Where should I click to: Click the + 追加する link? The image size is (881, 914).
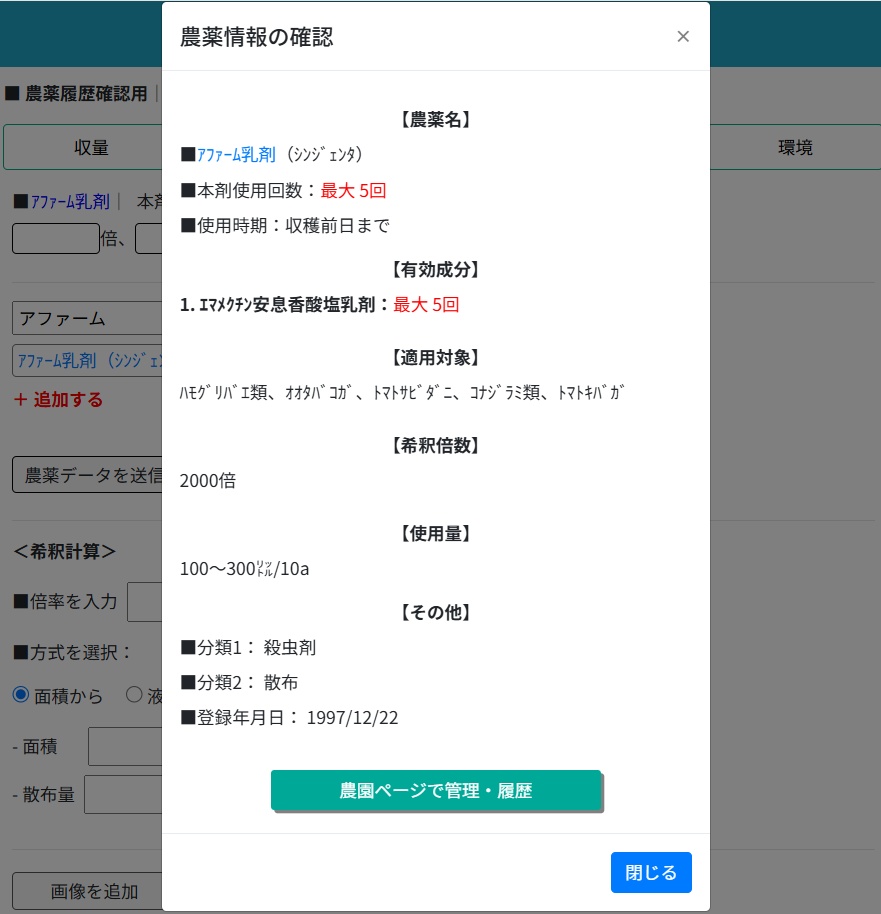coord(58,399)
